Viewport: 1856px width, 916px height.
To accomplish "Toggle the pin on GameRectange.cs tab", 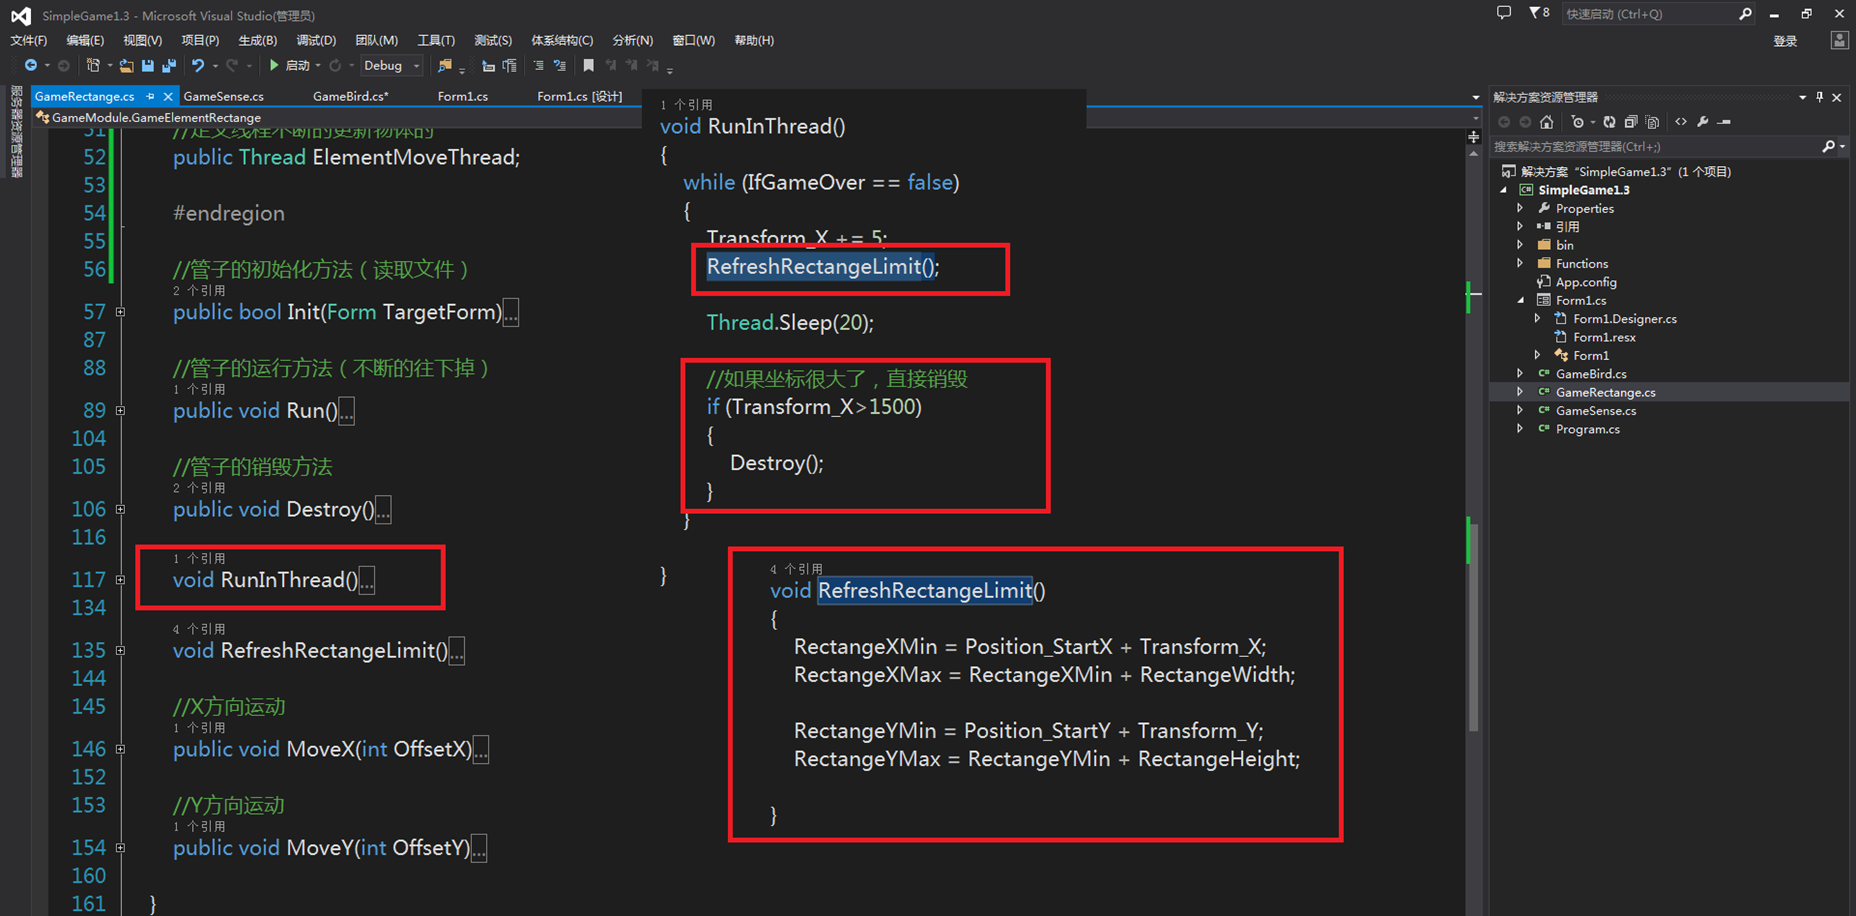I will [150, 96].
